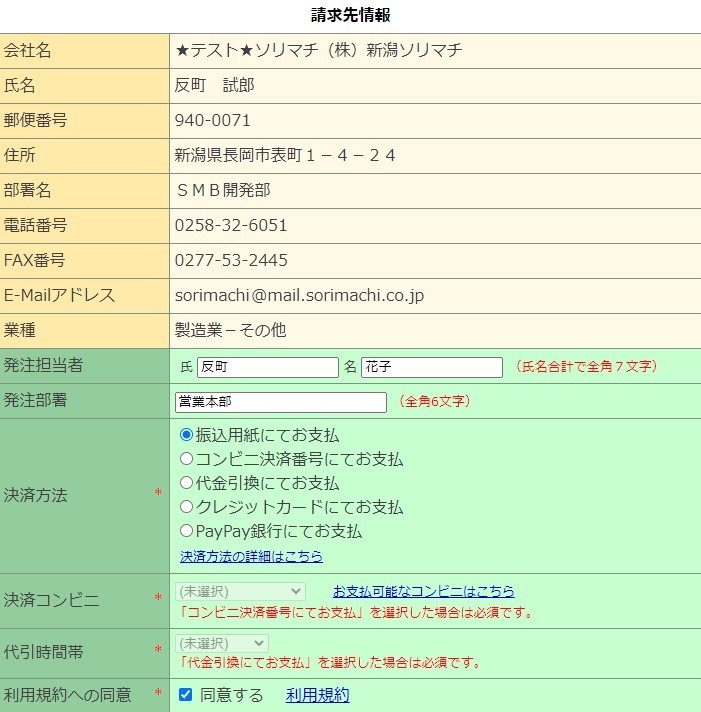Open the 代引時間帯 dropdown
This screenshot has width=701, height=712.
(x=222, y=643)
